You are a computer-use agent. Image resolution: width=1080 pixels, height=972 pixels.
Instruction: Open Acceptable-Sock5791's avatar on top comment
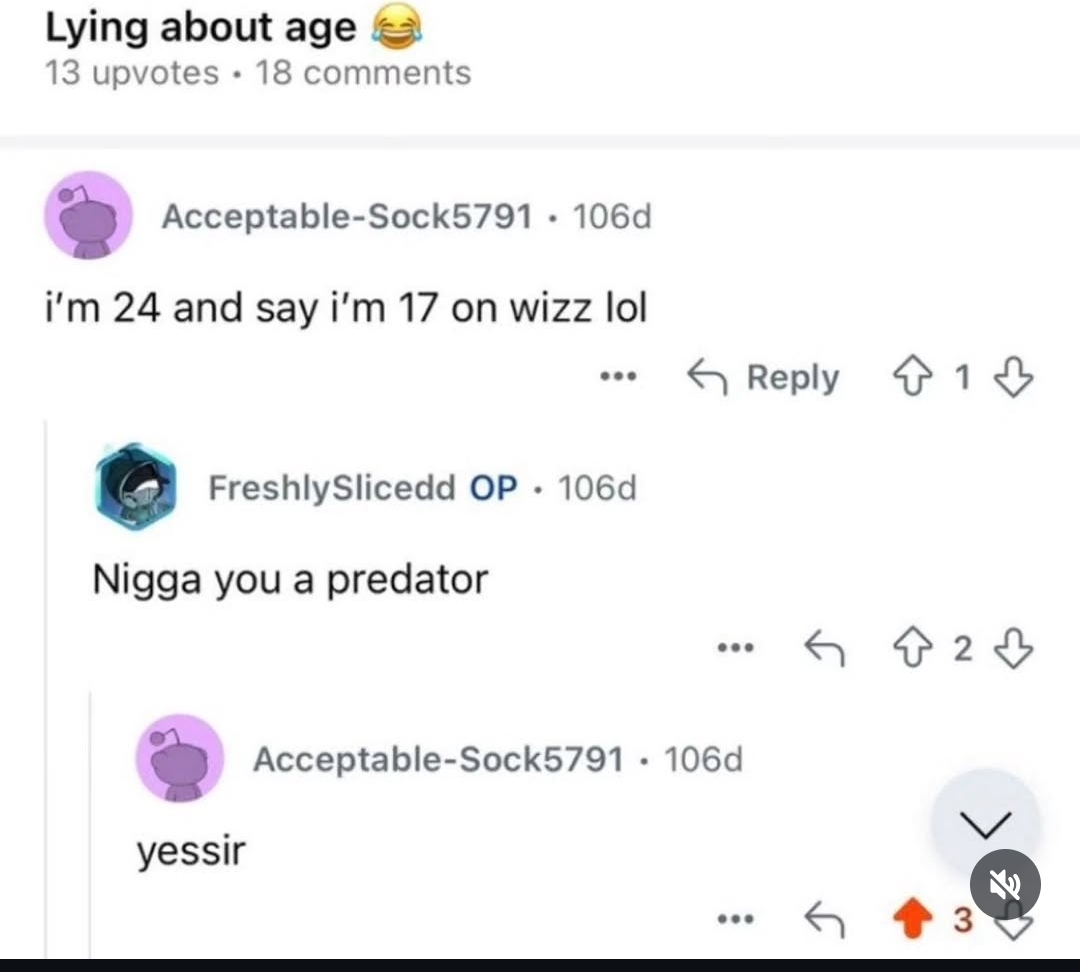pyautogui.click(x=88, y=216)
